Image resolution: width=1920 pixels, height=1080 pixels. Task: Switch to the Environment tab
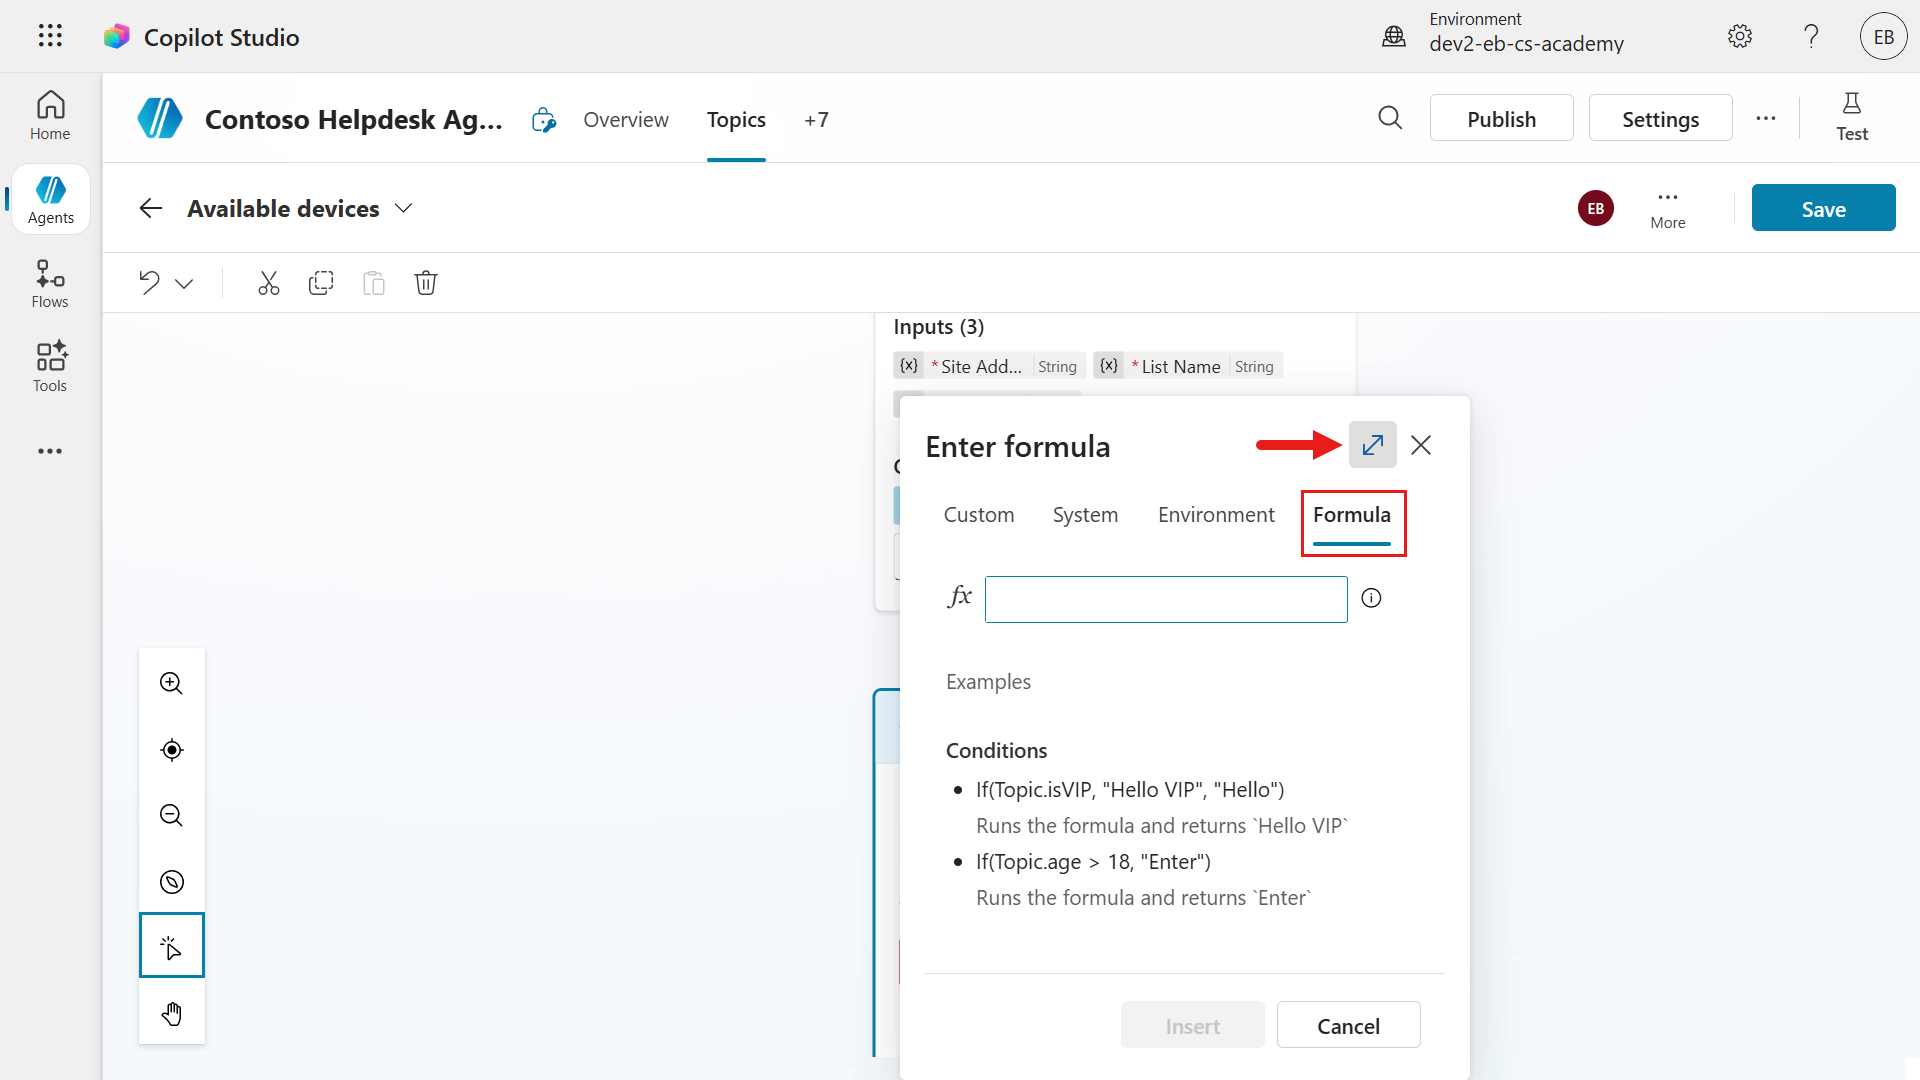1216,515
